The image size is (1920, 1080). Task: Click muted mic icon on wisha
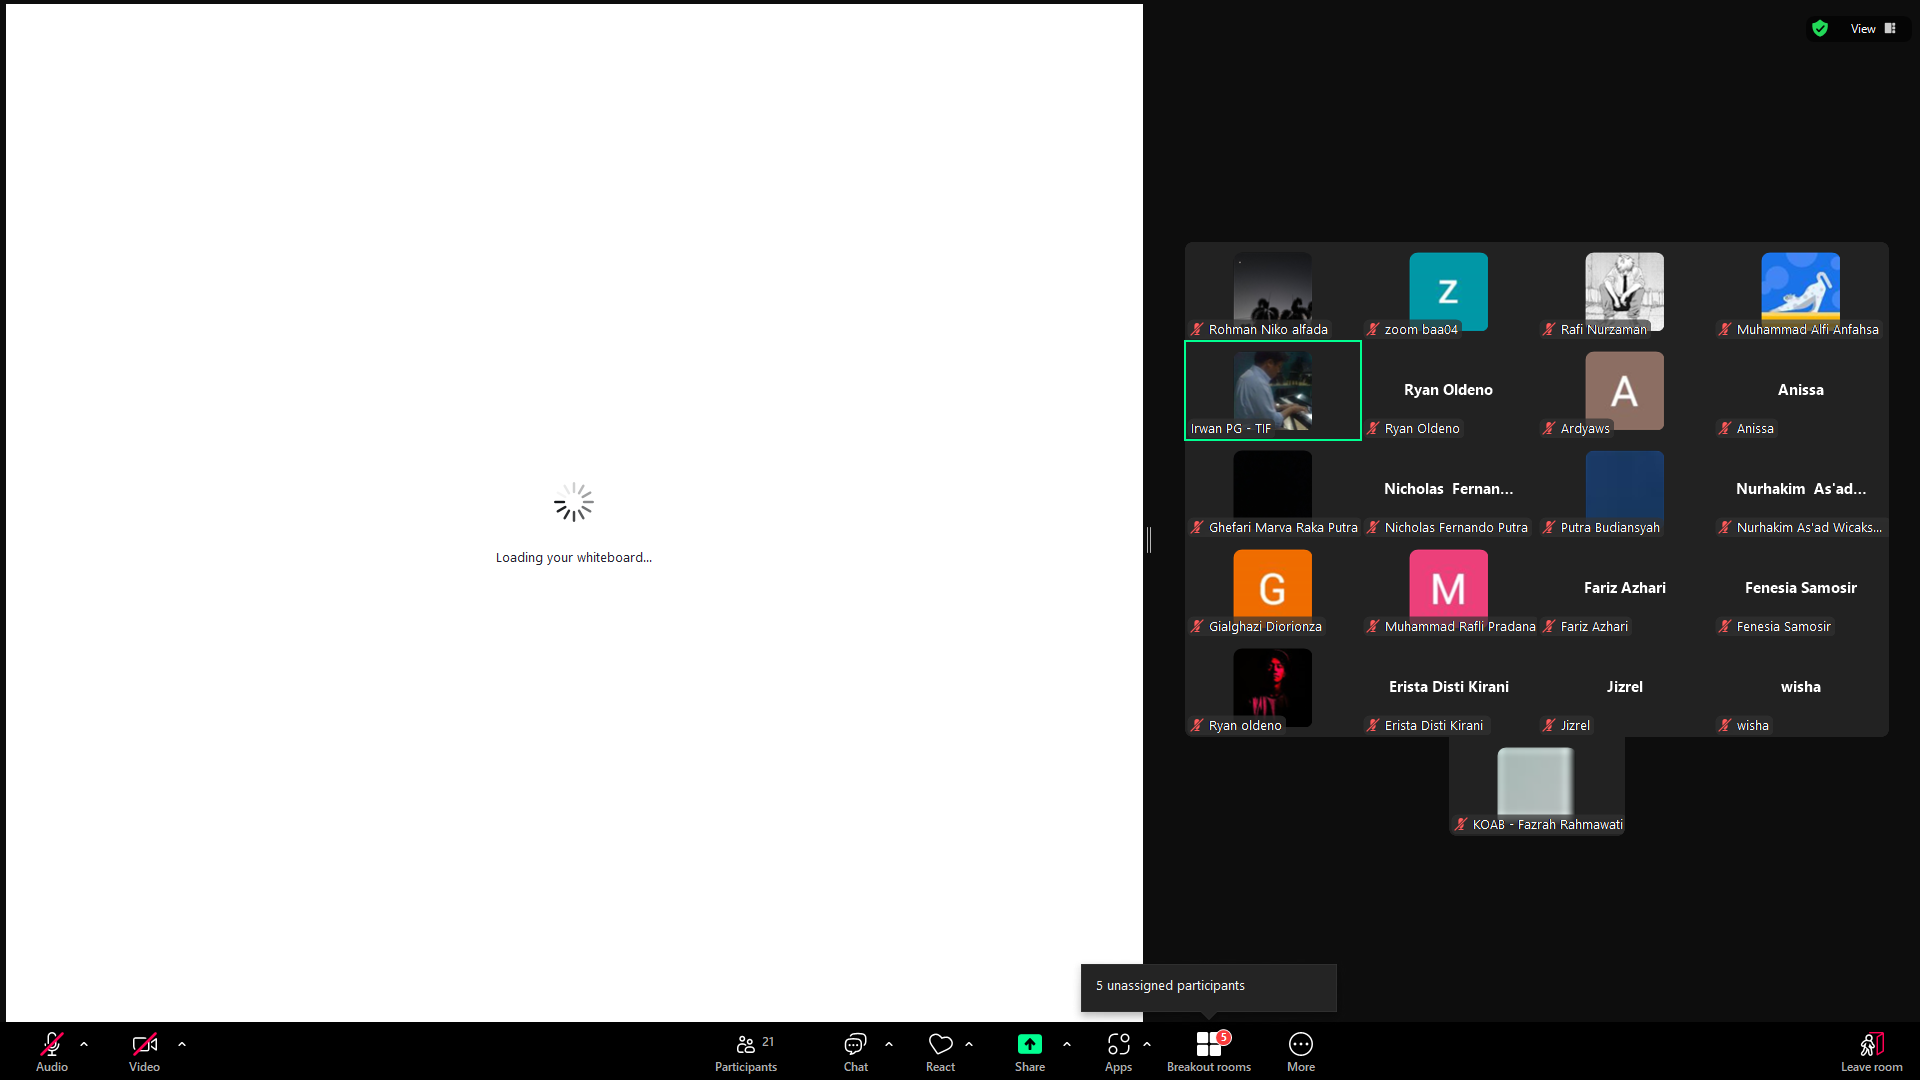coord(1725,726)
